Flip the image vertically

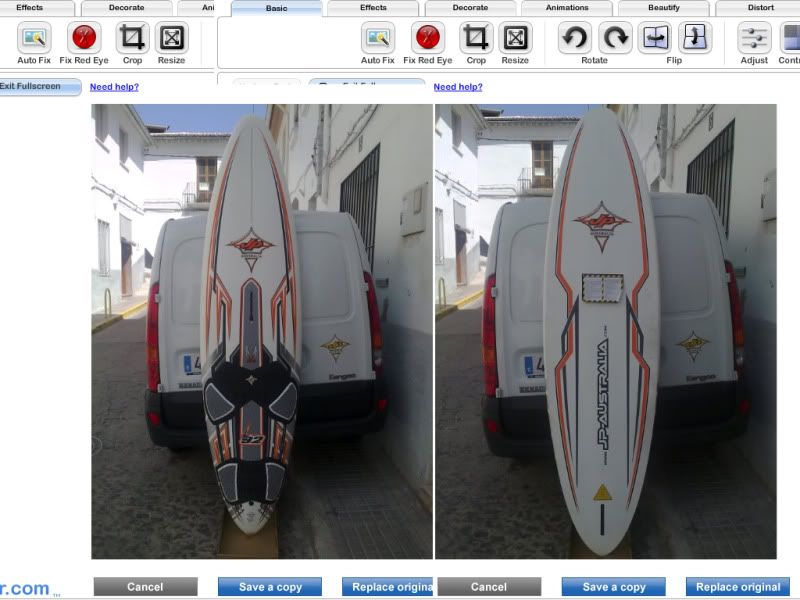(695, 38)
